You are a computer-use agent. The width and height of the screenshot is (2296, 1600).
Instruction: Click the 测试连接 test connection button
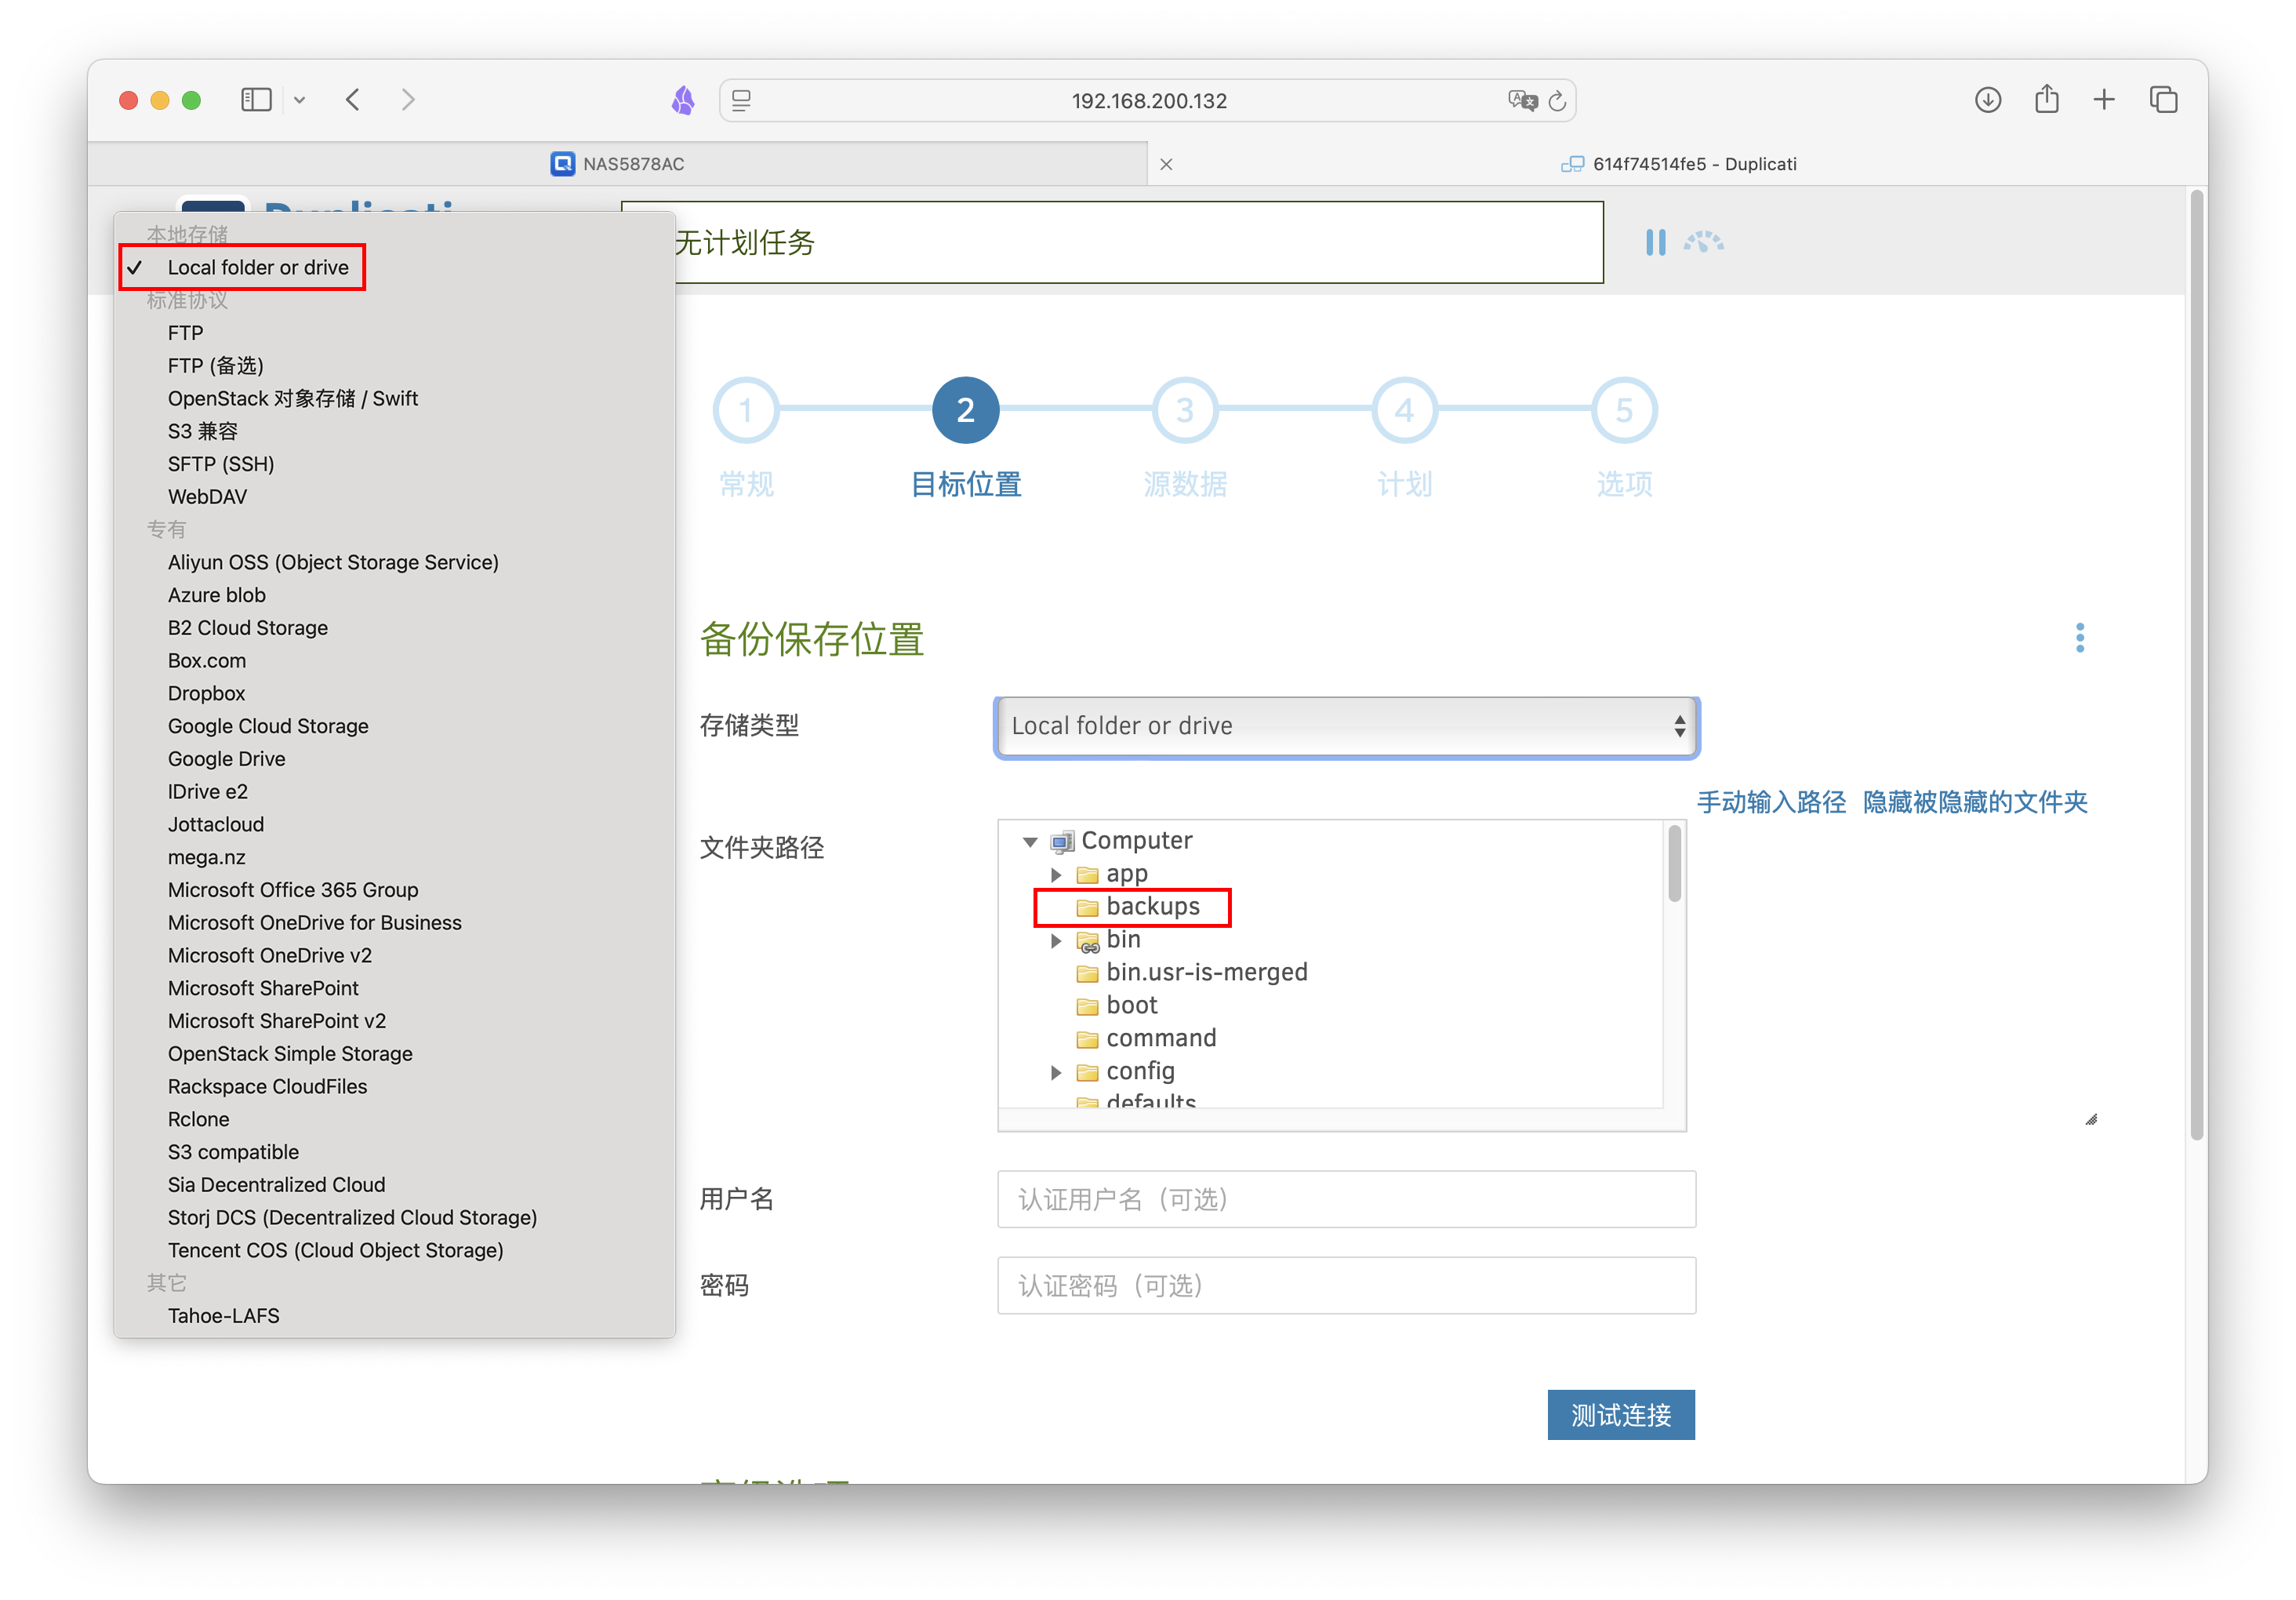point(1621,1416)
